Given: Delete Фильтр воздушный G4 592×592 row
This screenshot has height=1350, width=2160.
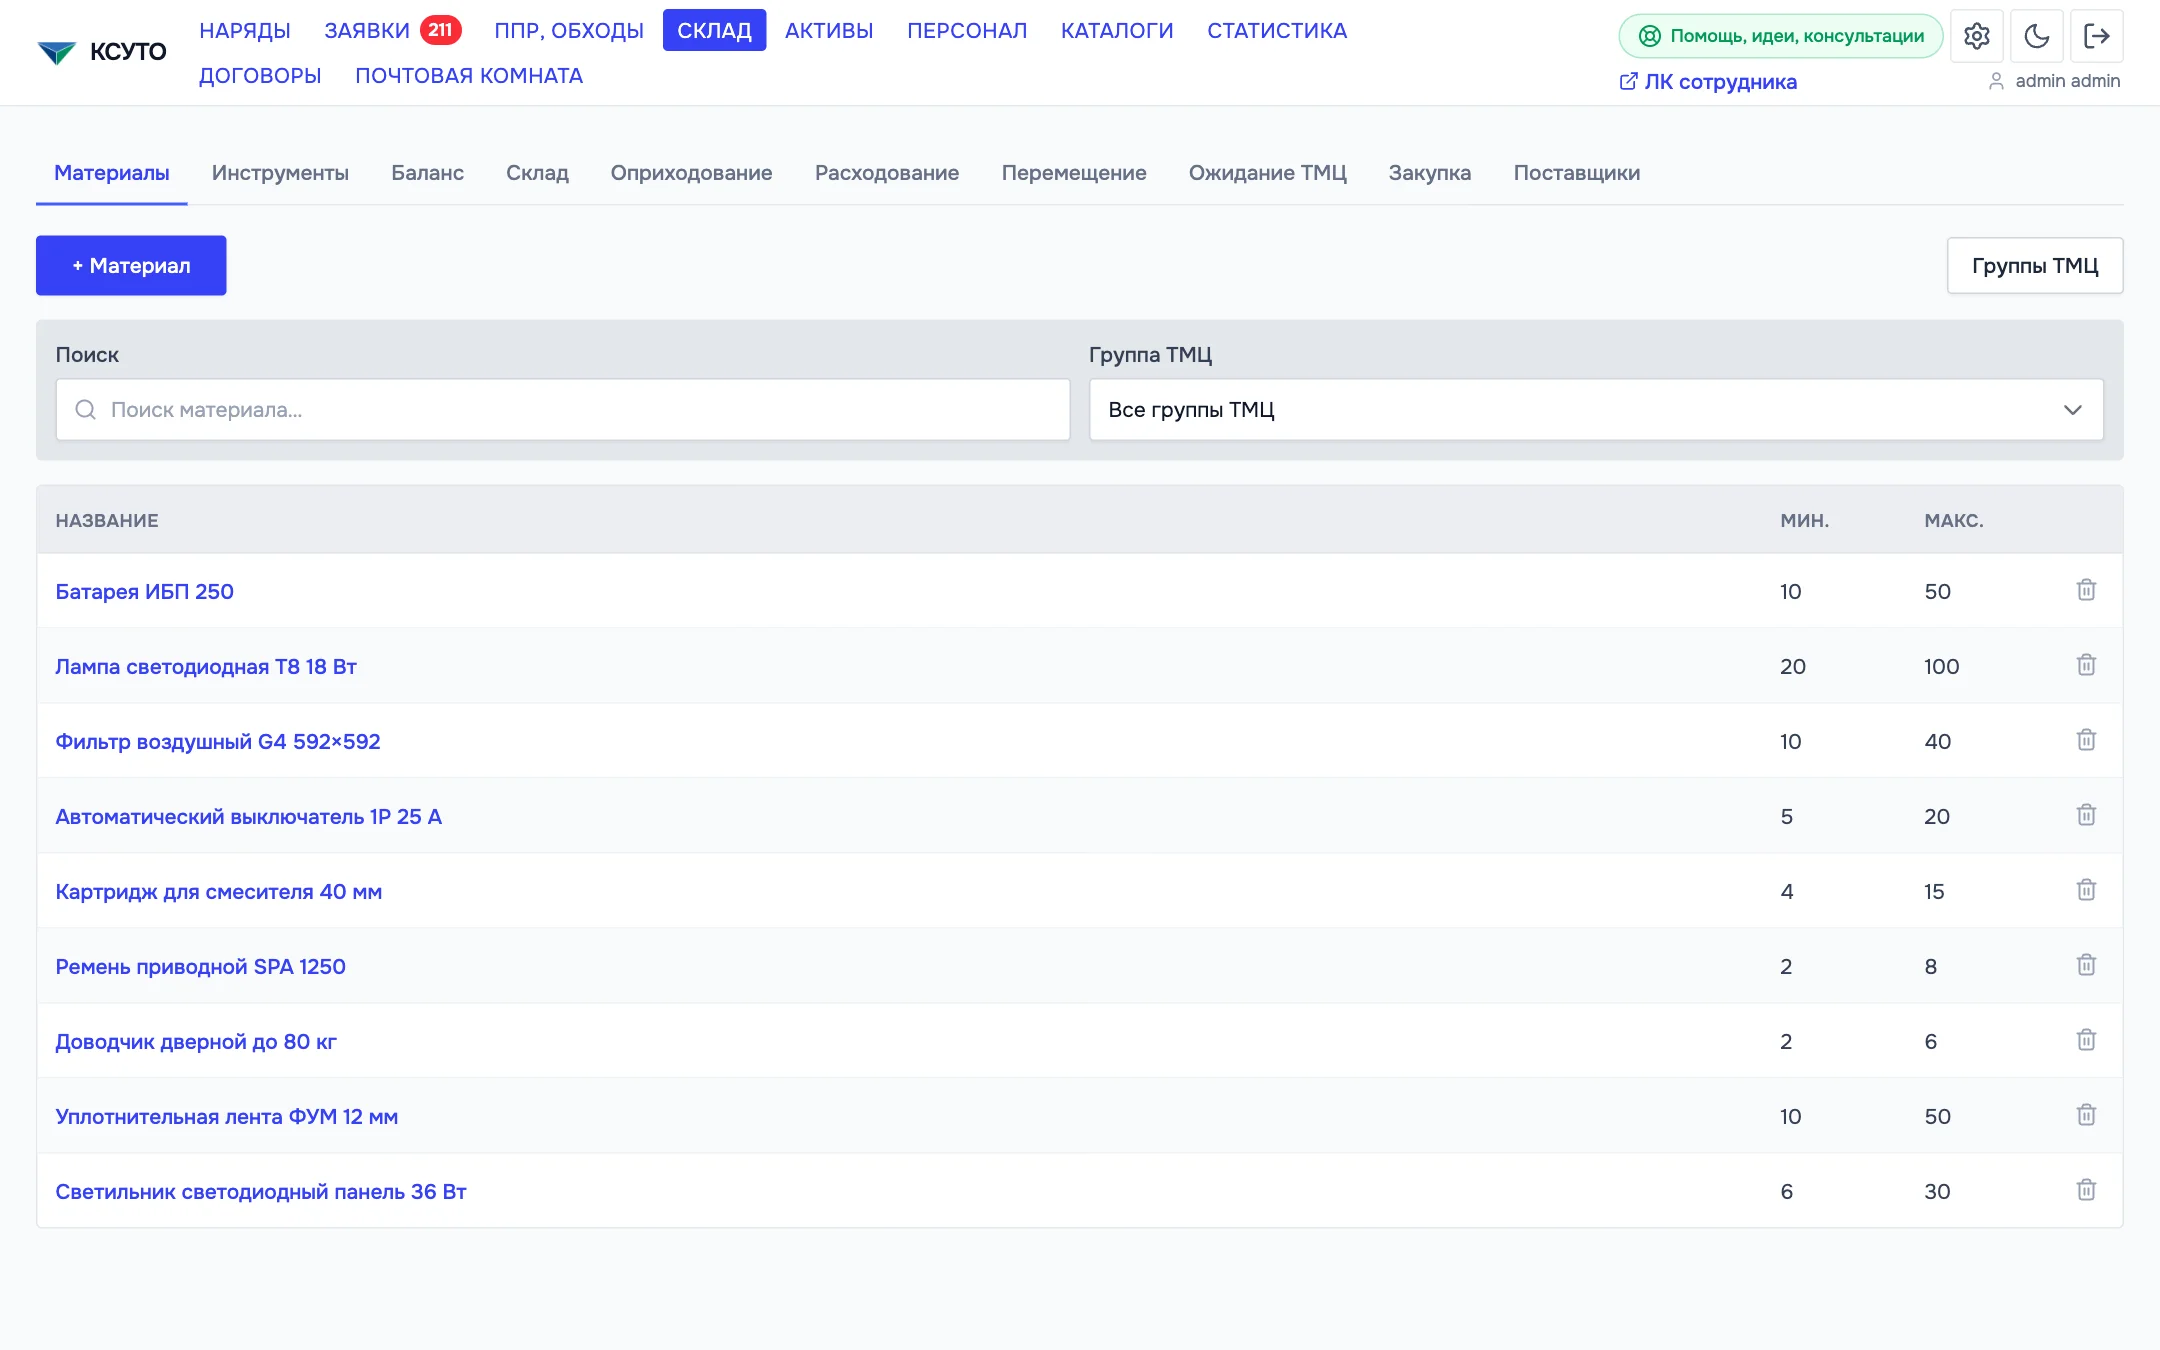Looking at the screenshot, I should pos(2086,740).
